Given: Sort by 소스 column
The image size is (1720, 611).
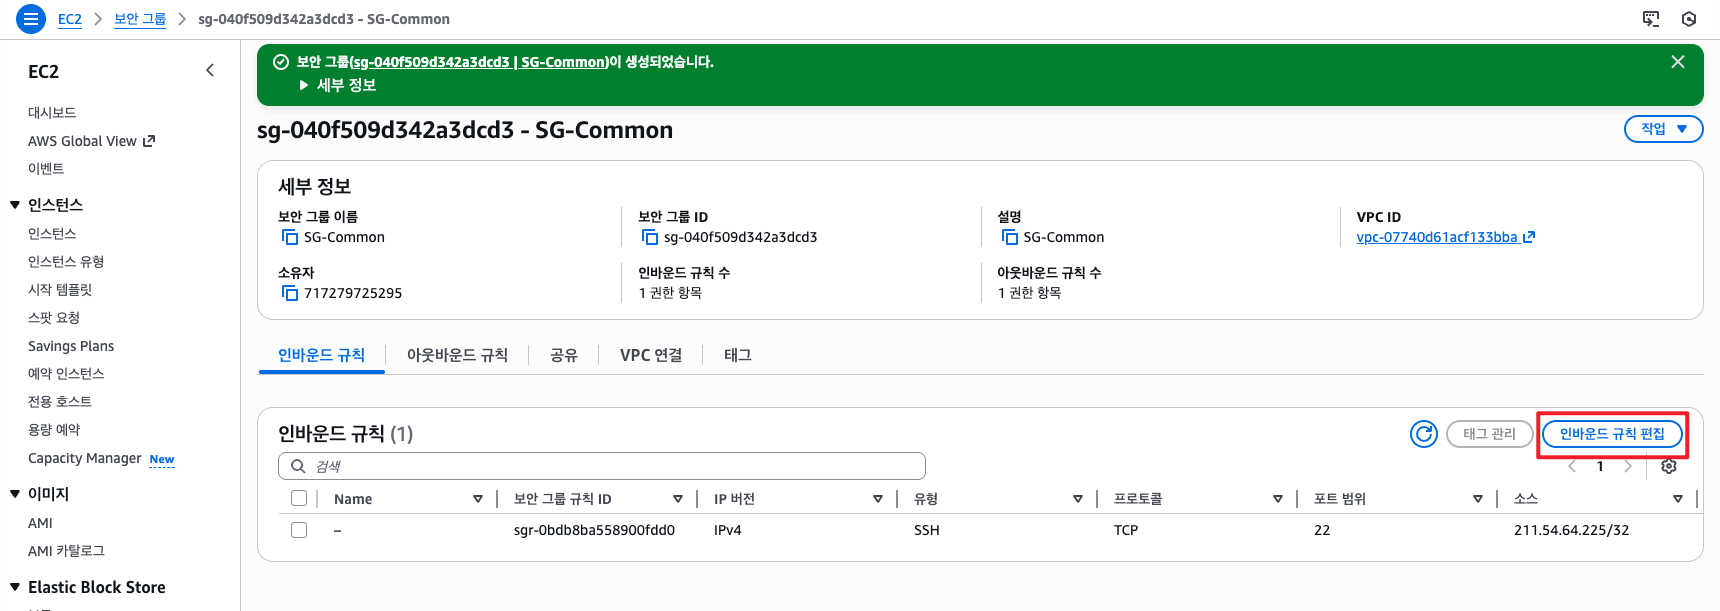Looking at the screenshot, I should pos(1677,499).
